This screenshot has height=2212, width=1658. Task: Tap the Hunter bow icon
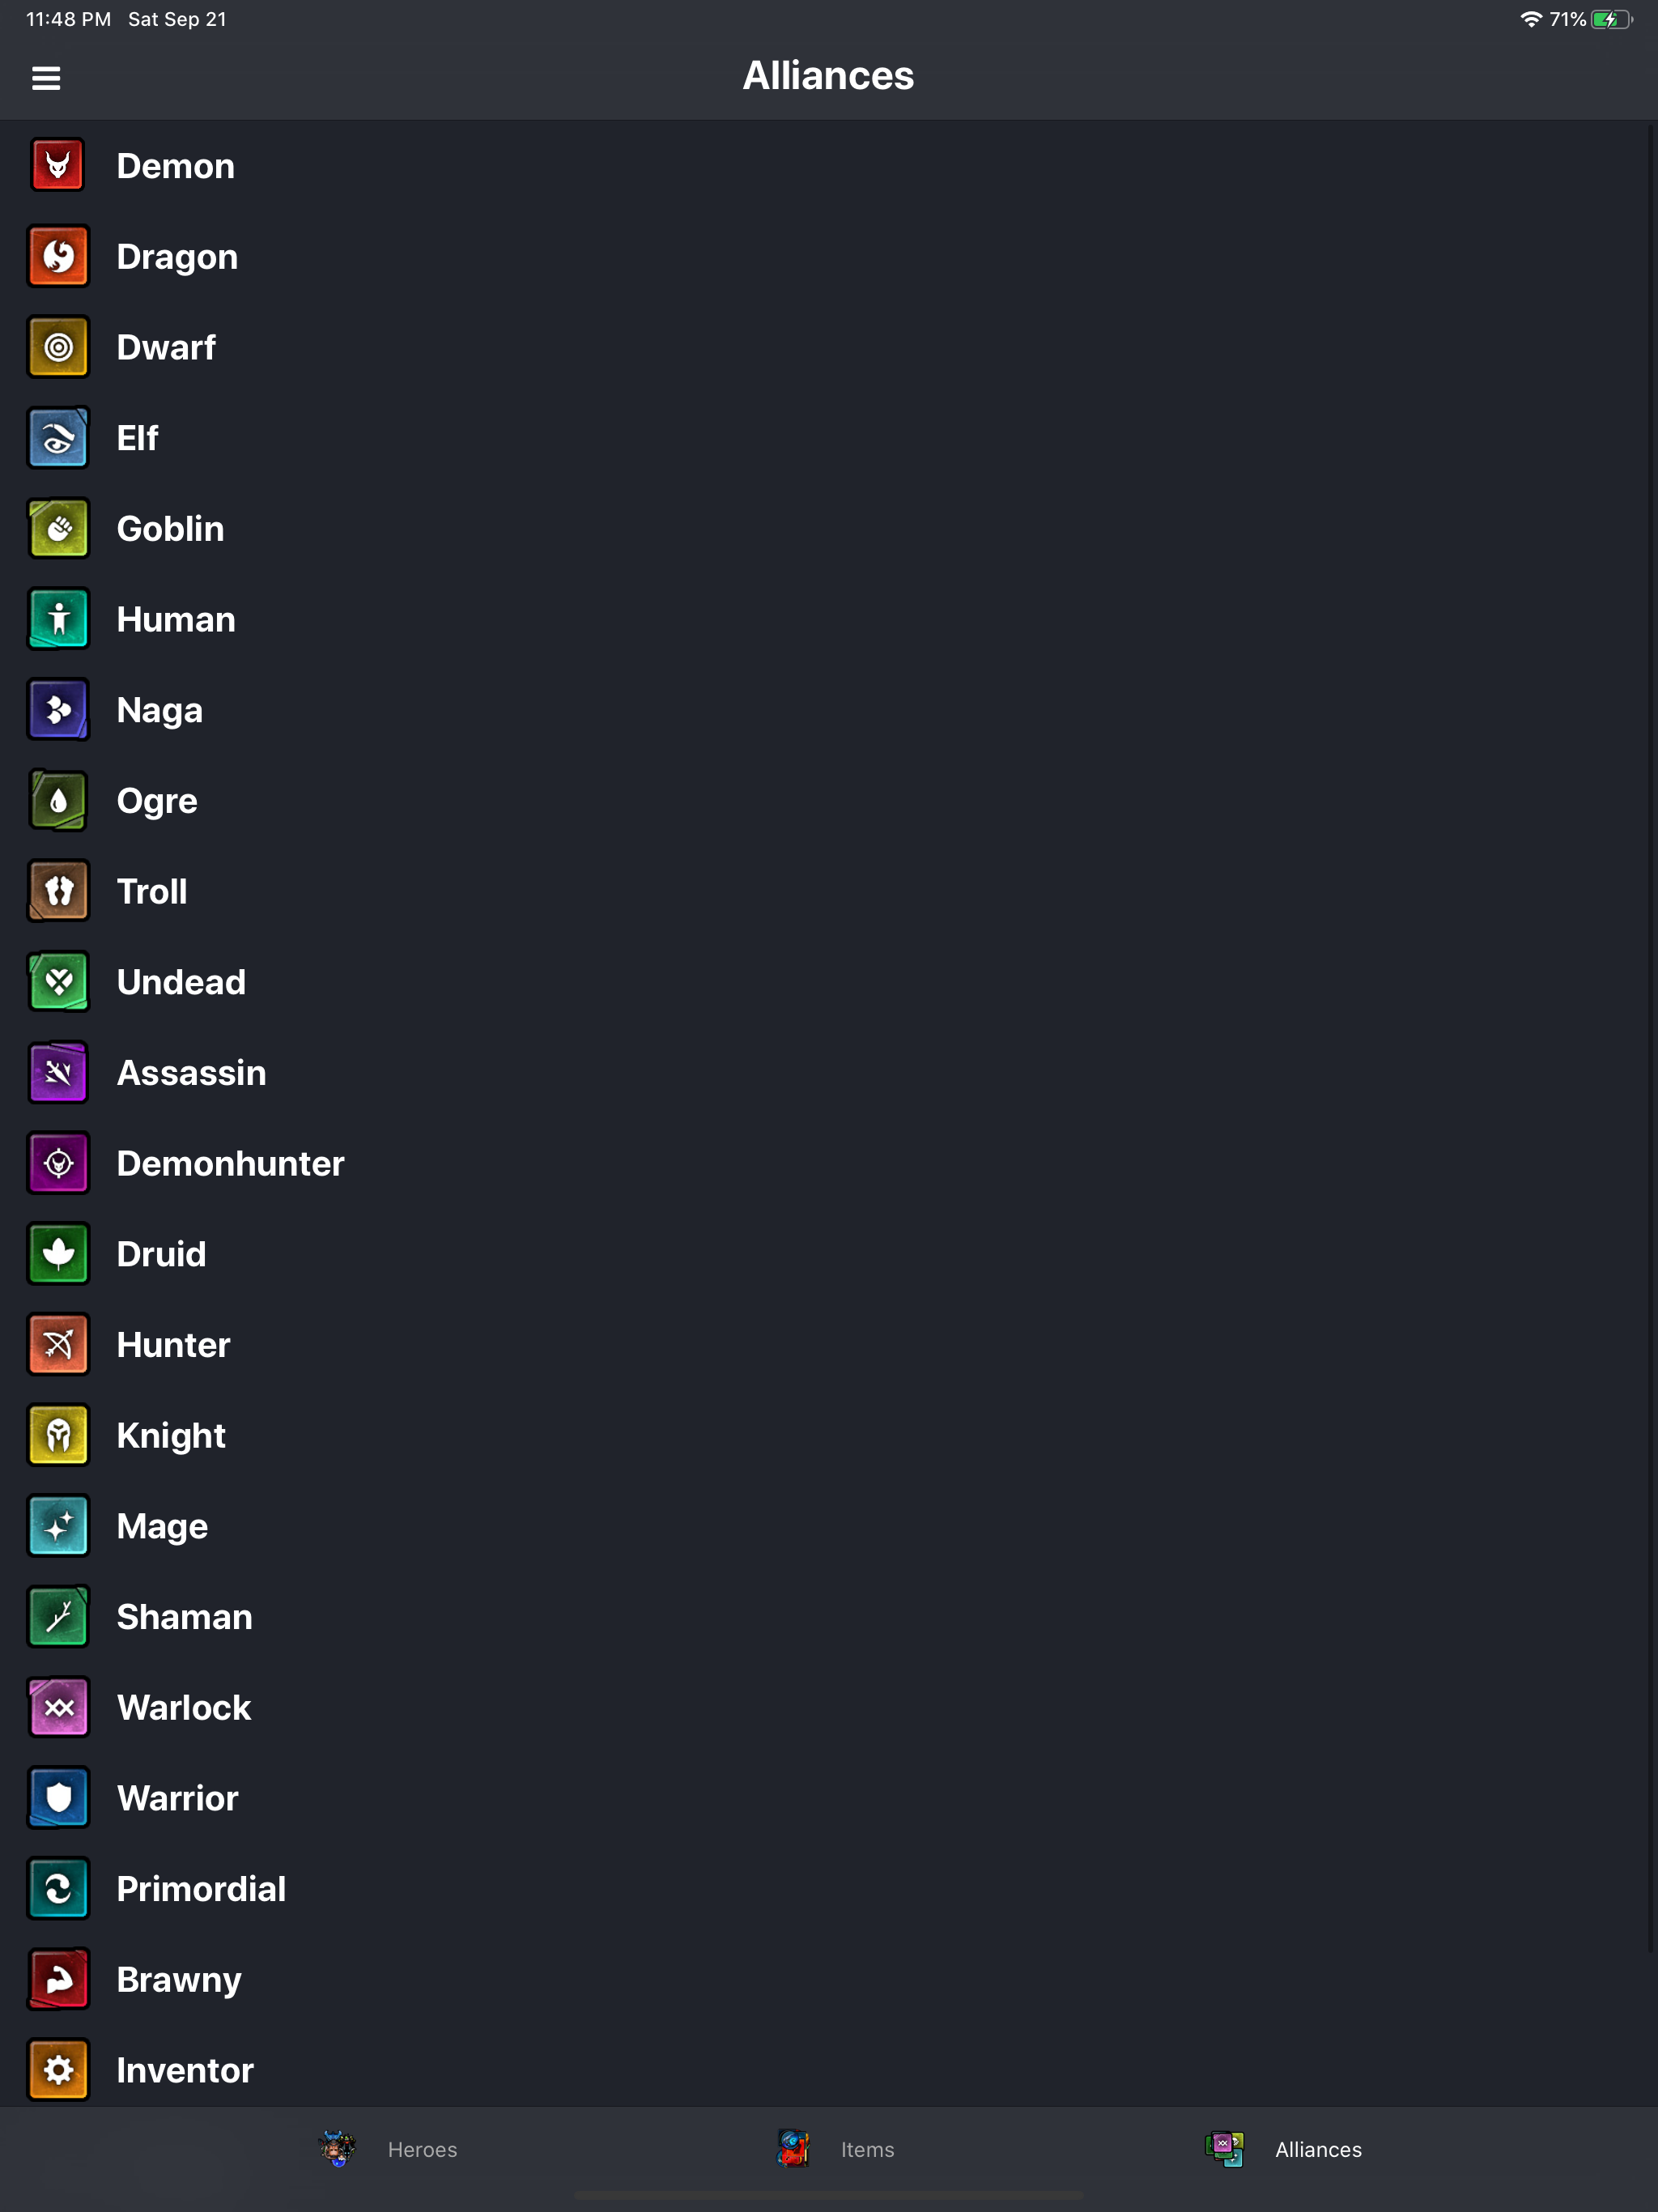(58, 1344)
